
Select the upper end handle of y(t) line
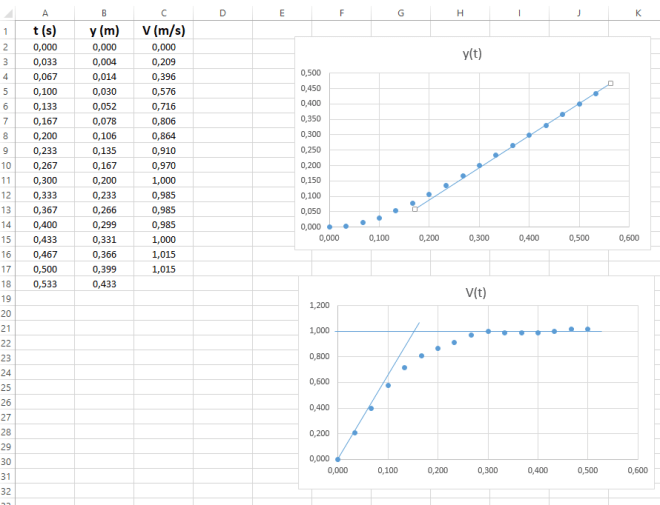(610, 84)
